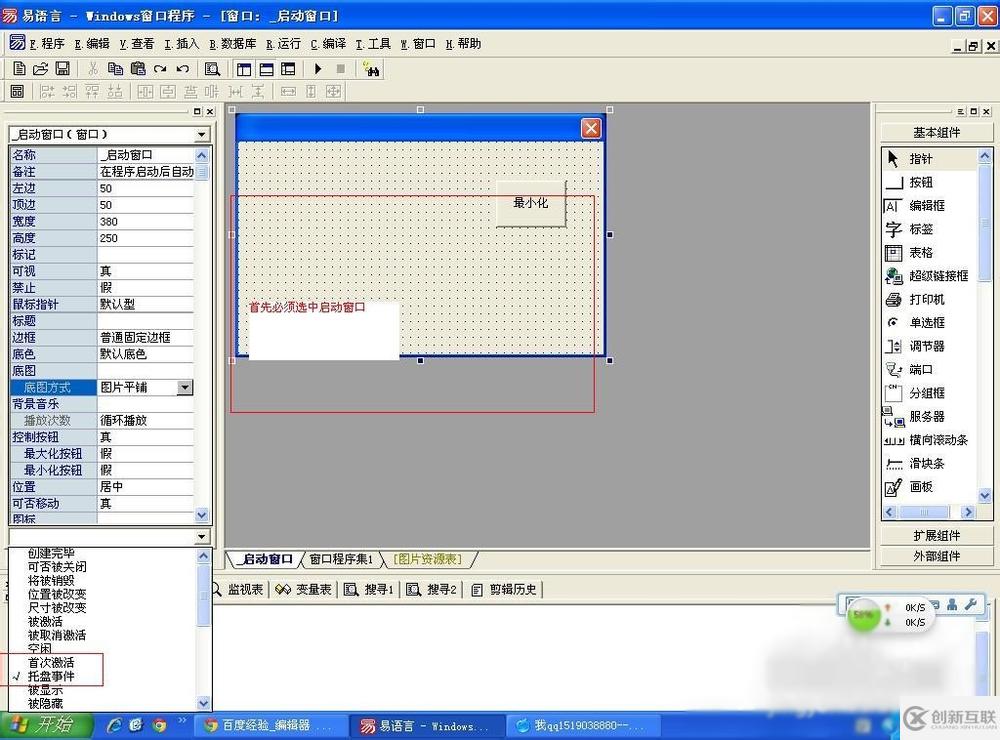Image resolution: width=1000 pixels, height=740 pixels.
Task: Open the 监视表 output tab
Action: (x=239, y=589)
